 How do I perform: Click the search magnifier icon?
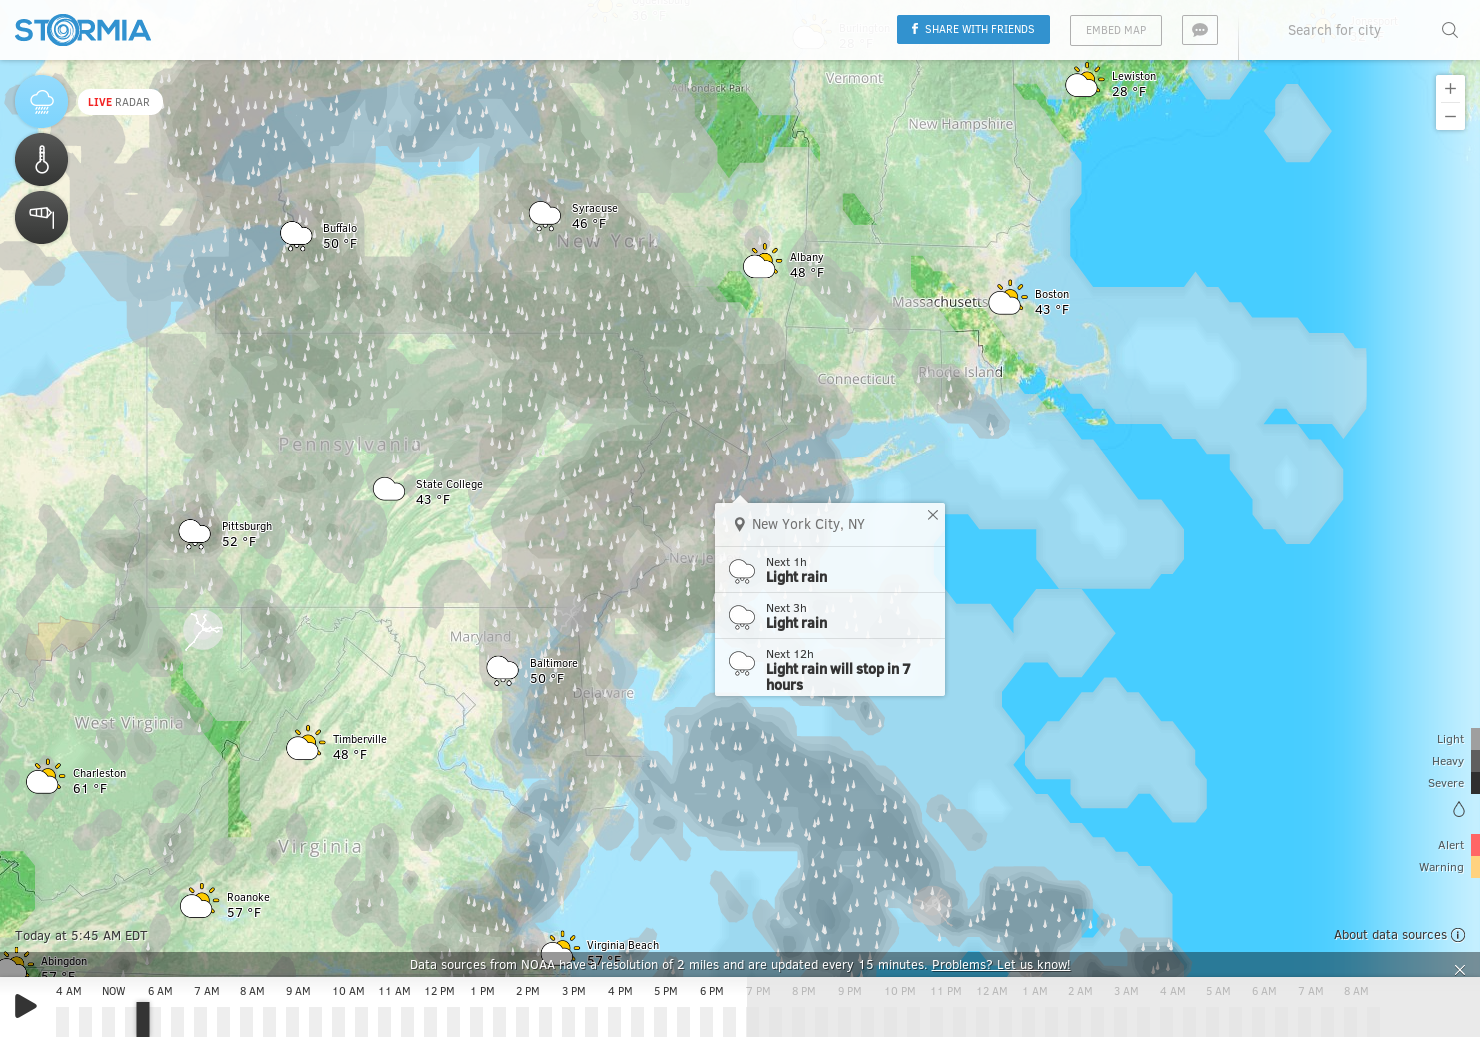[1449, 30]
